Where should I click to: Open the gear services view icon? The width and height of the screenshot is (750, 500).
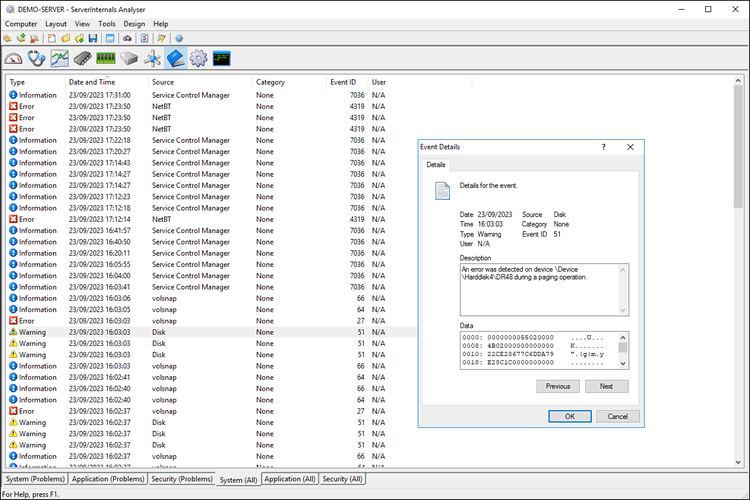click(199, 59)
